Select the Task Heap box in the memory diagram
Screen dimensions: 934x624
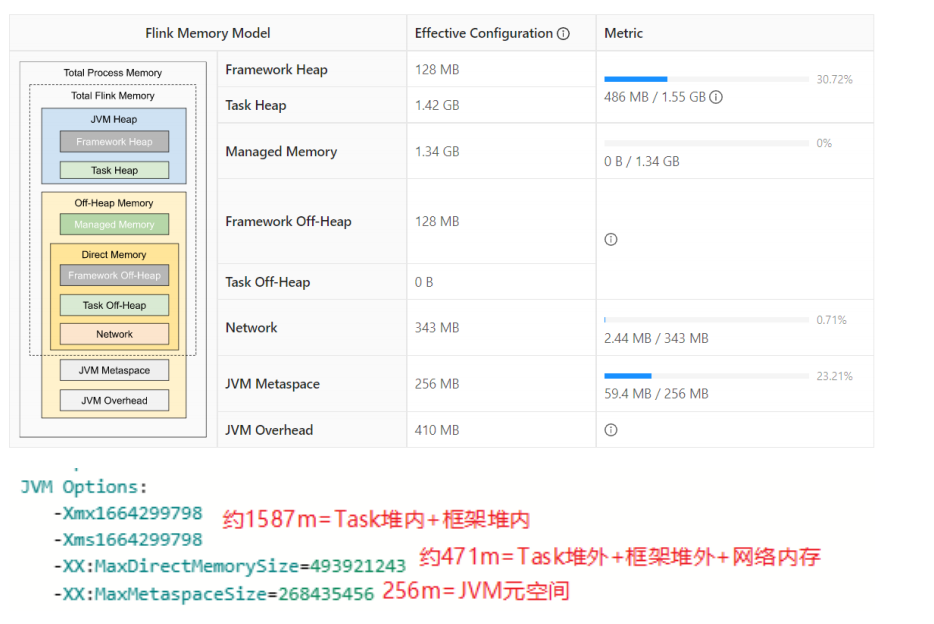pyautogui.click(x=114, y=171)
